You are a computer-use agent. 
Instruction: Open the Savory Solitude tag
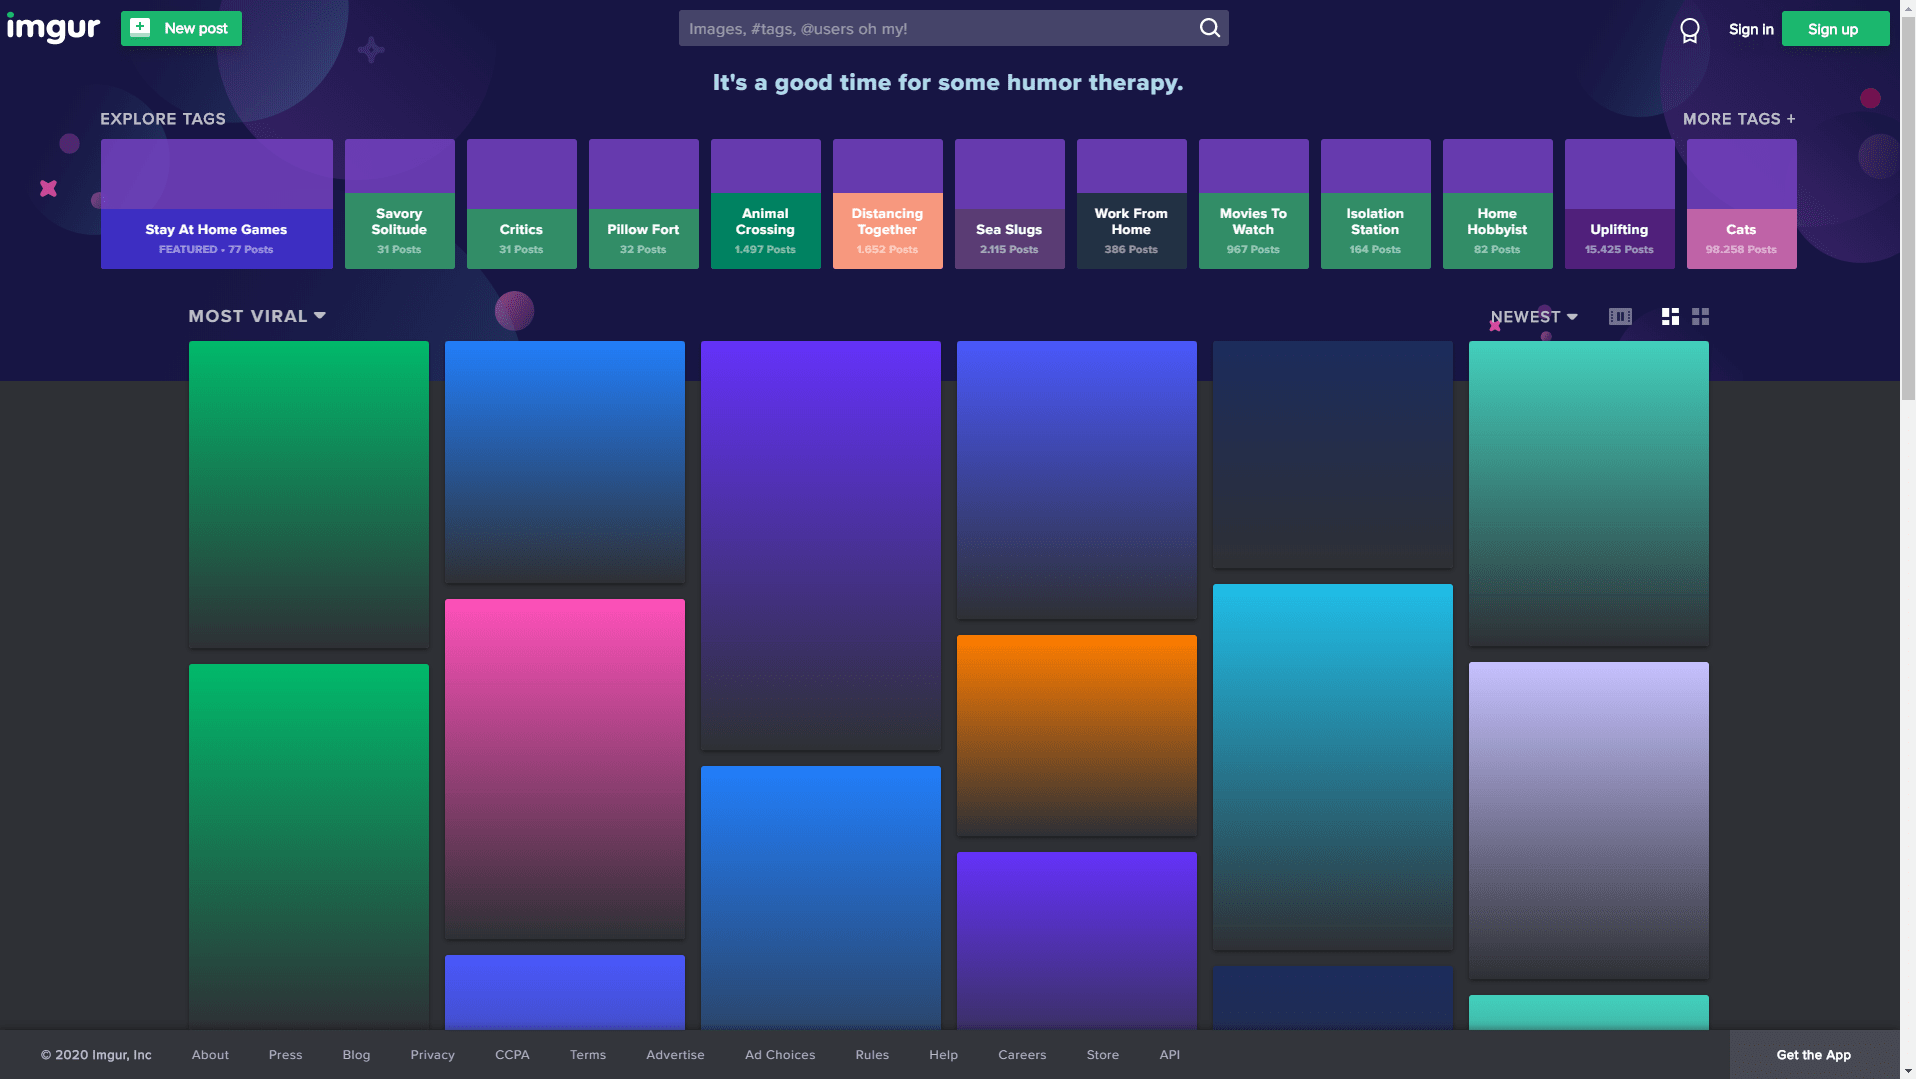point(400,204)
